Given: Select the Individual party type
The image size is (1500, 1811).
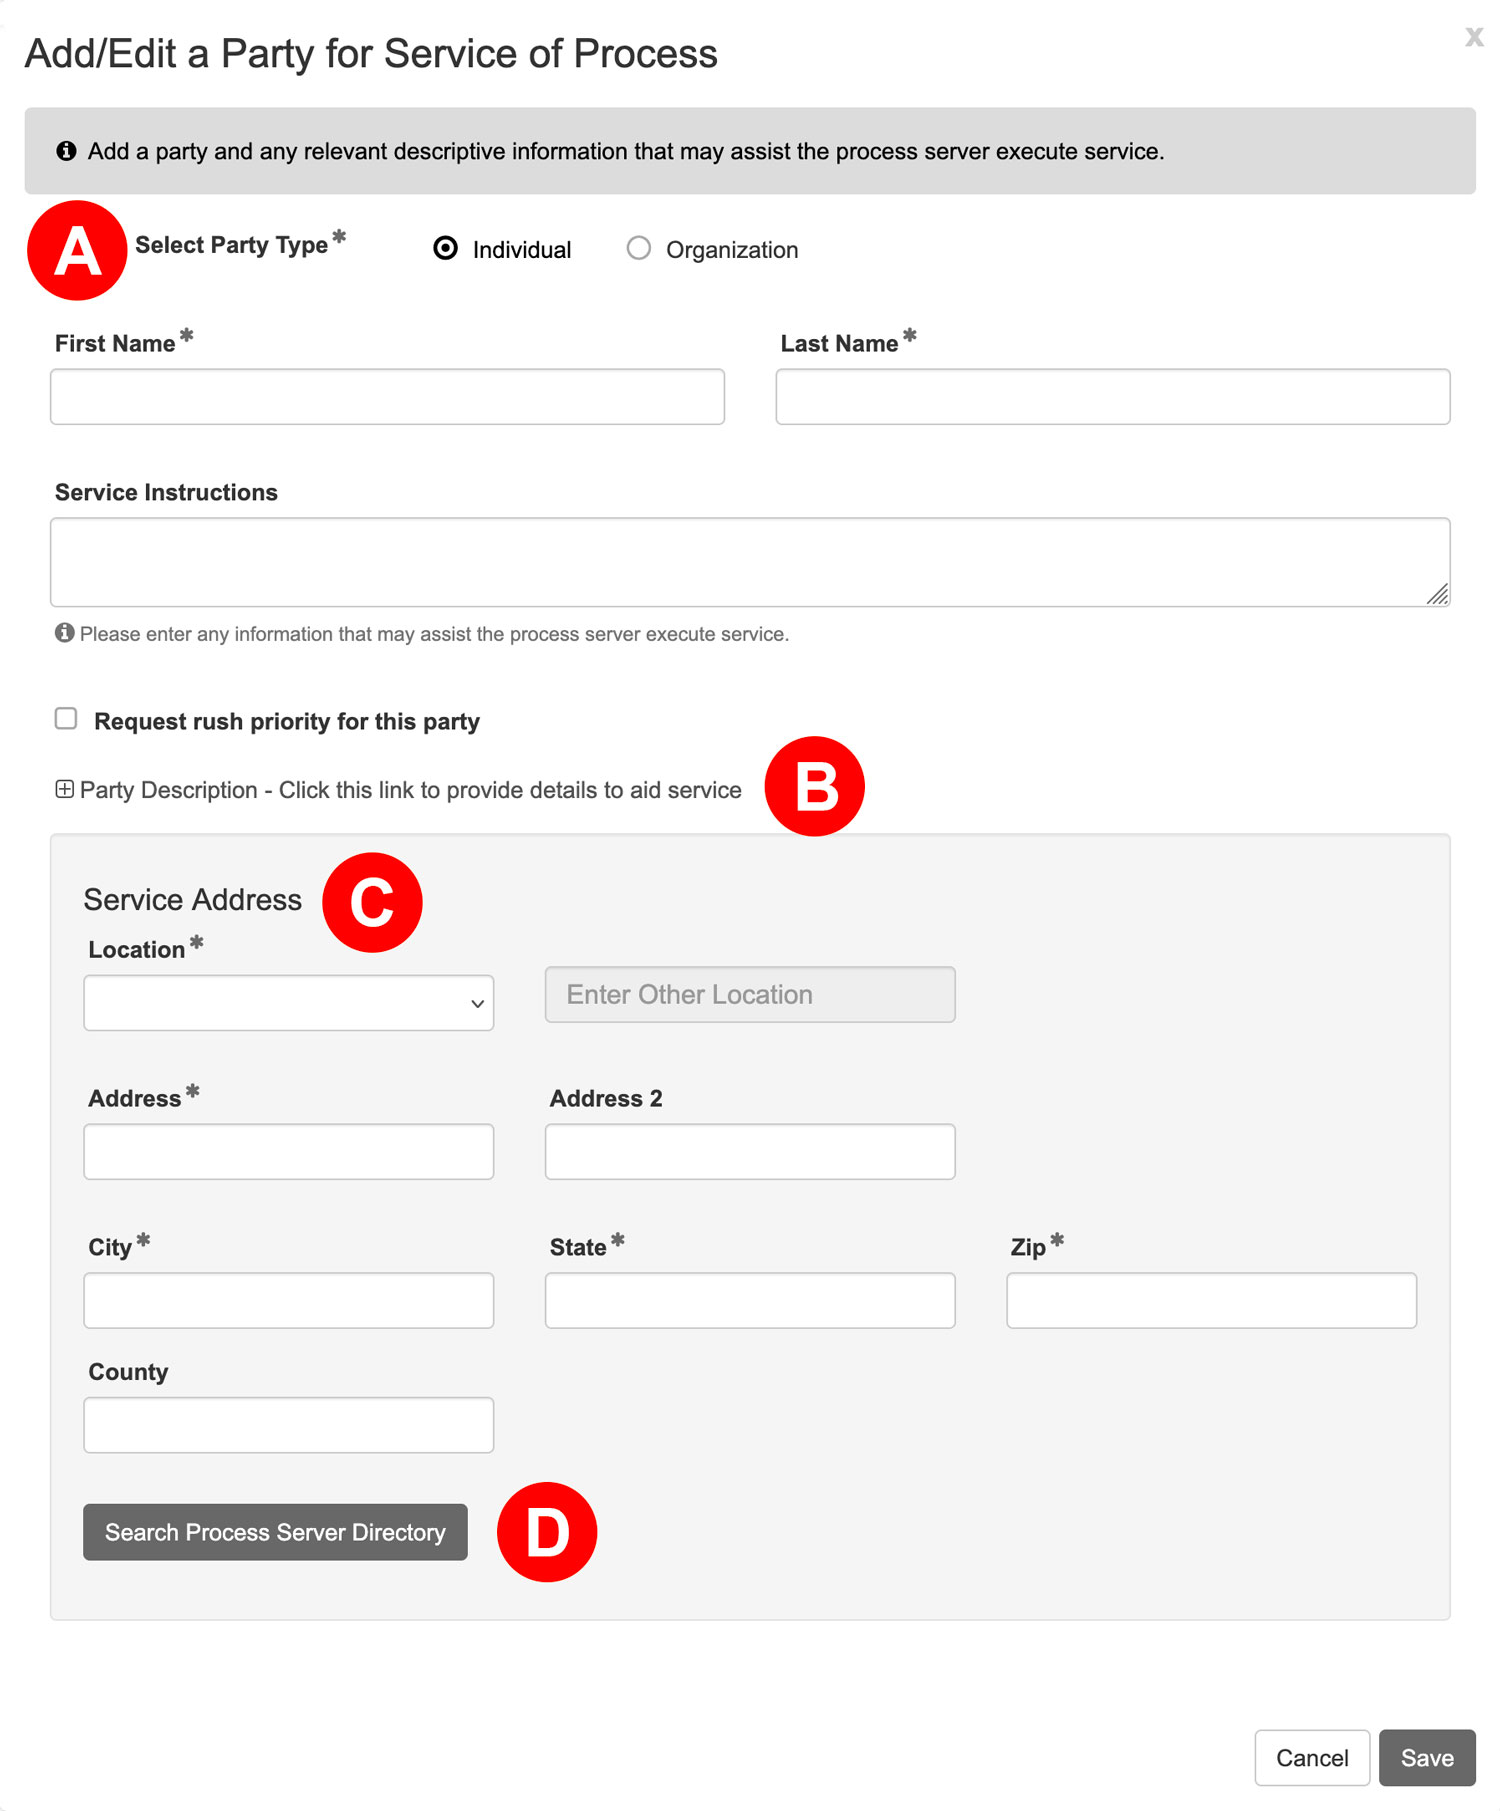Looking at the screenshot, I should (x=446, y=248).
